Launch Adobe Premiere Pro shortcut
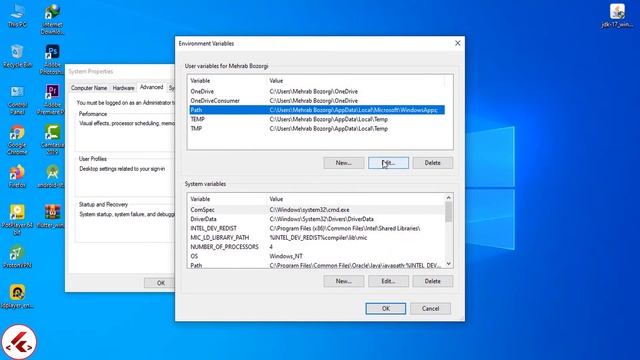640x360 pixels. pyautogui.click(x=51, y=100)
